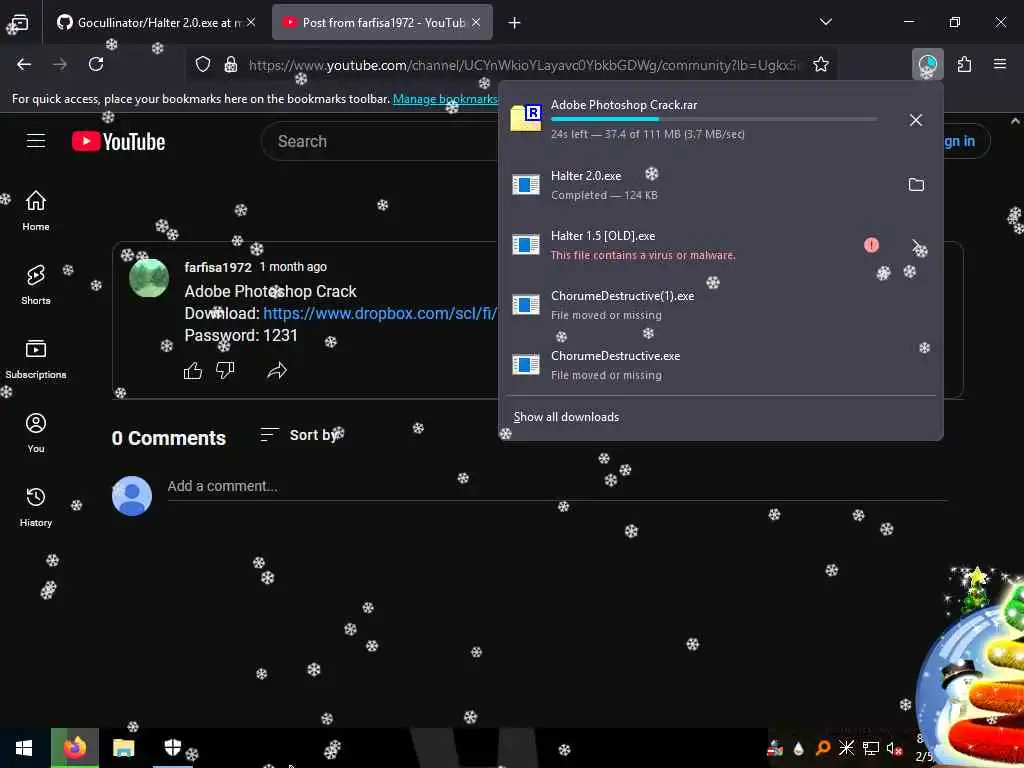Click the red malware warning icon

coord(871,245)
